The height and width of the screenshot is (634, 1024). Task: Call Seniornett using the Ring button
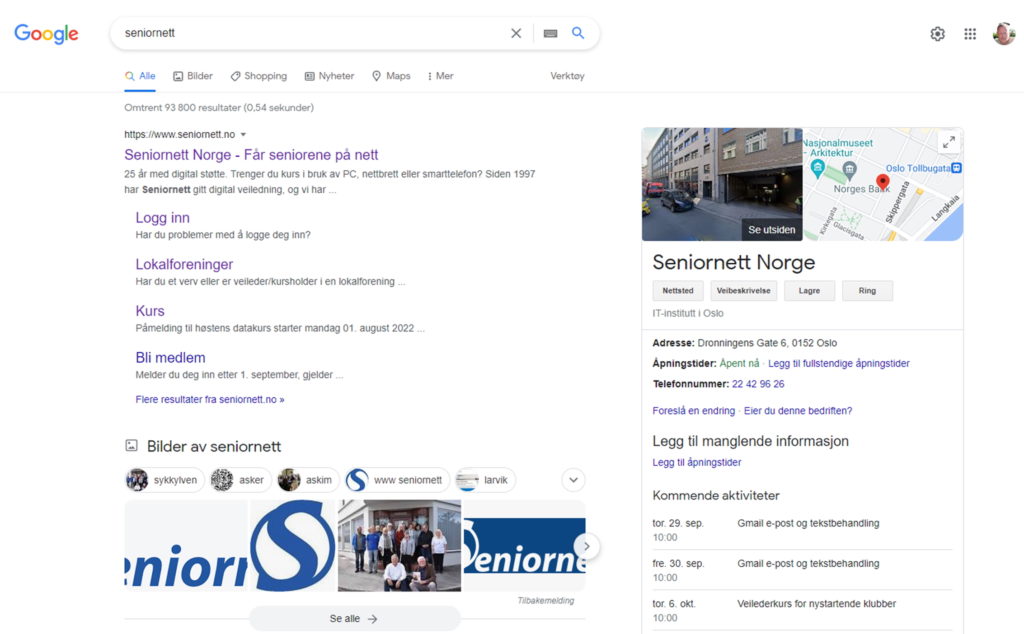(x=867, y=290)
